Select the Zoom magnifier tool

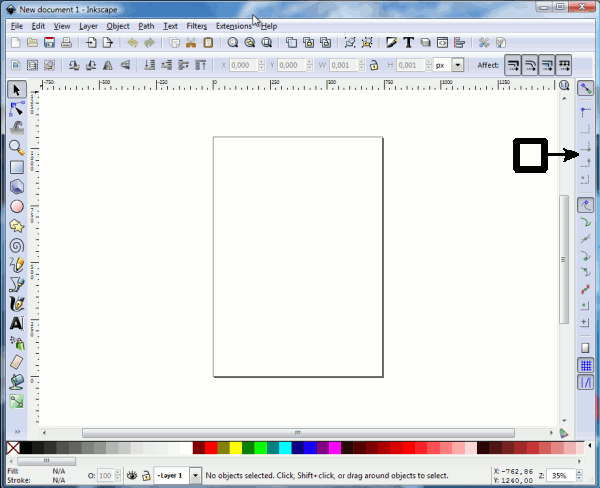click(x=17, y=147)
